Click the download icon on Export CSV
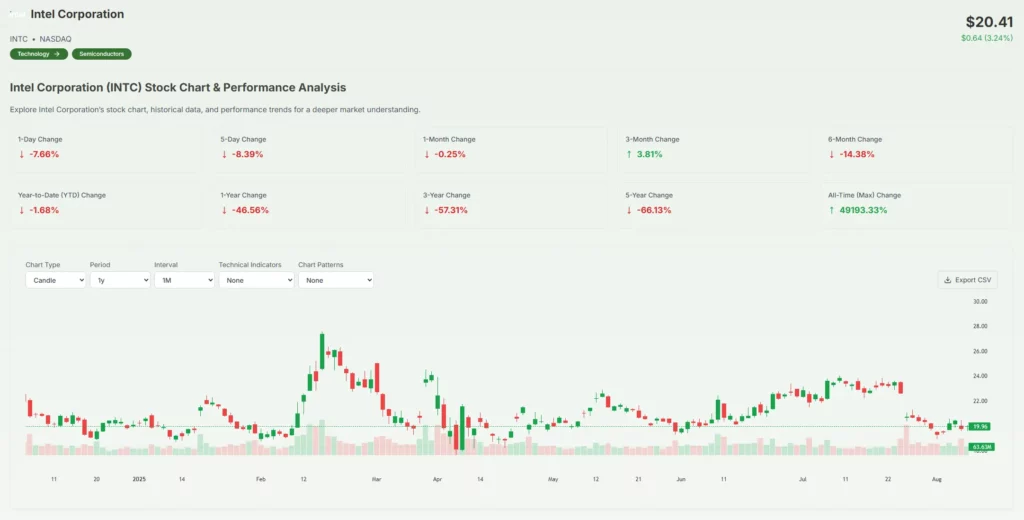This screenshot has height=520, width=1024. (x=948, y=280)
